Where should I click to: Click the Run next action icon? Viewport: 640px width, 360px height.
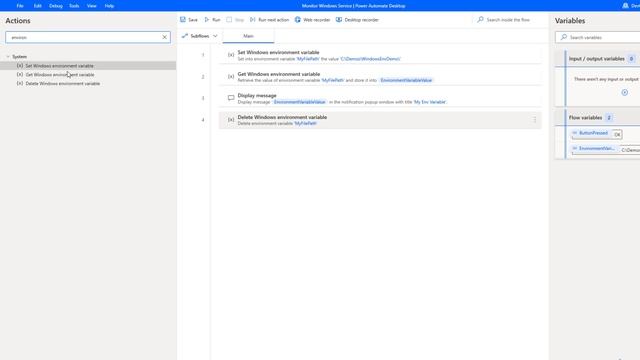tap(253, 20)
